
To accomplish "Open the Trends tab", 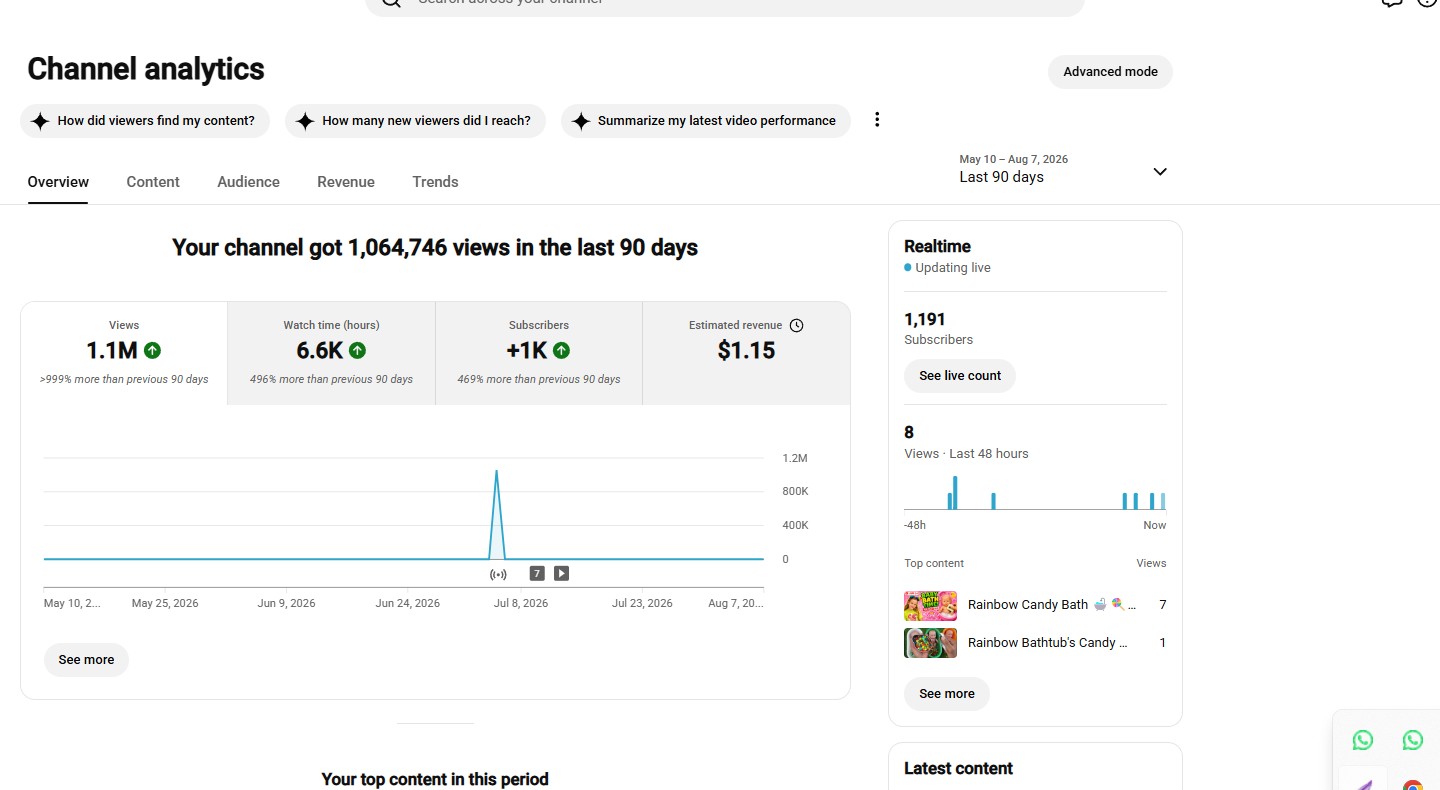I will [435, 182].
